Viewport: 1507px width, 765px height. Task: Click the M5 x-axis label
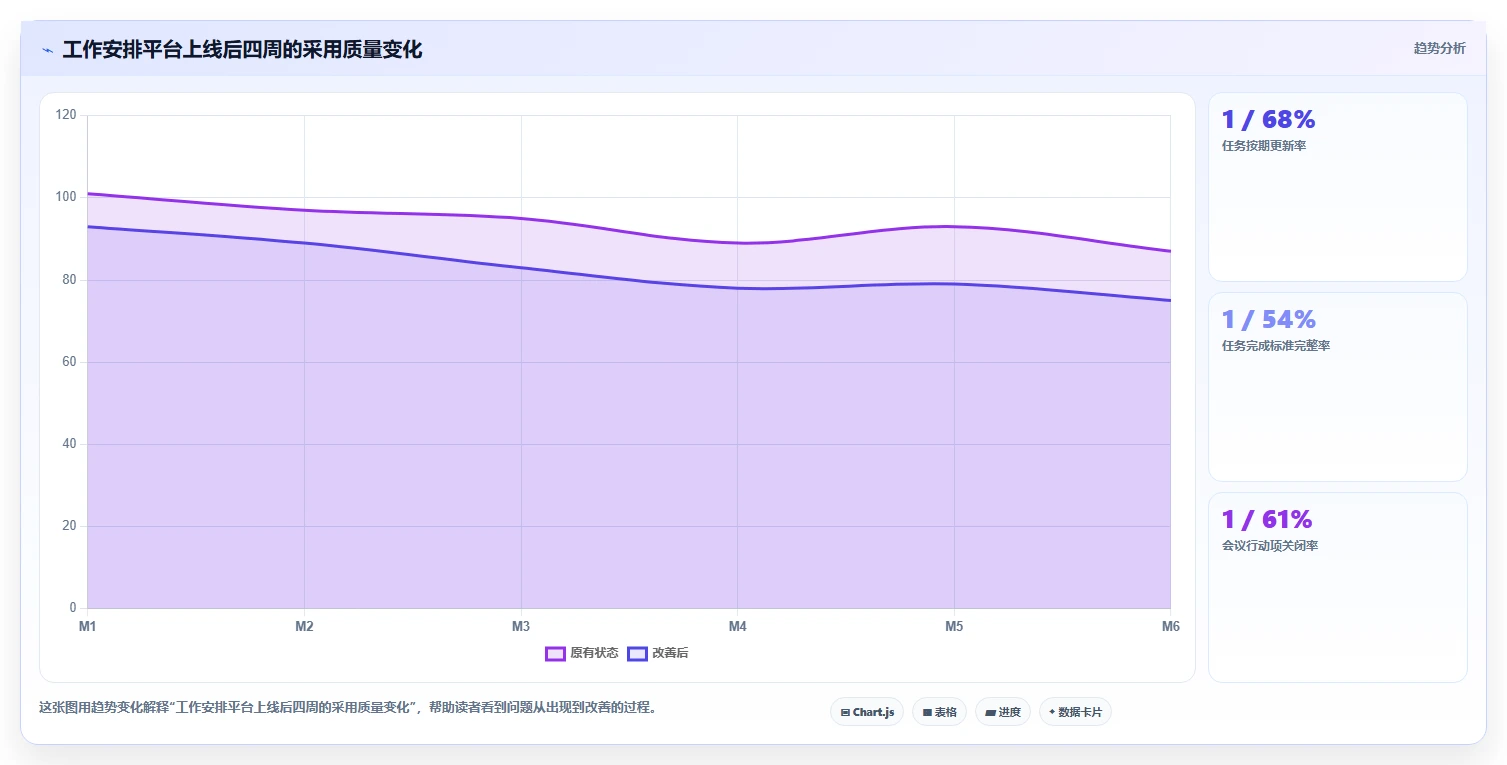(954, 627)
